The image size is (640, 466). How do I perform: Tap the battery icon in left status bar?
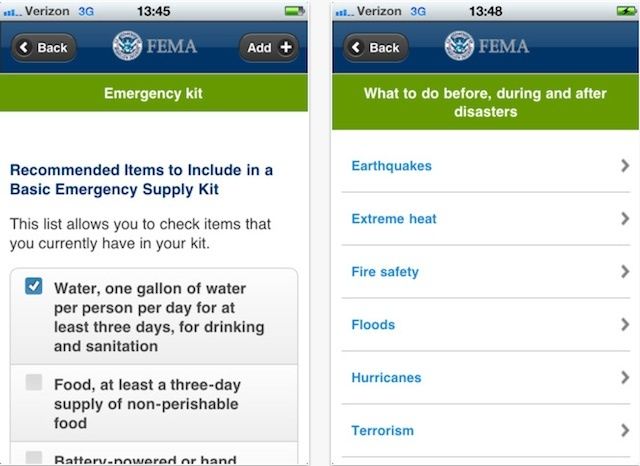(x=294, y=11)
